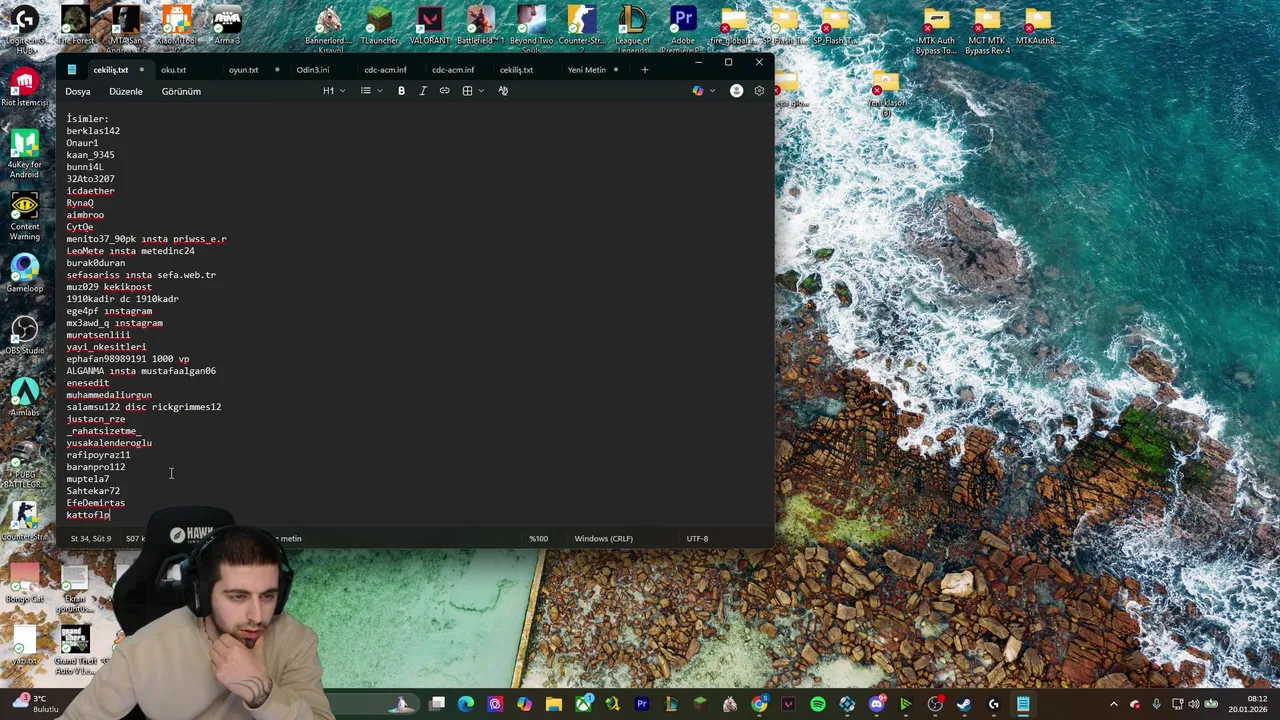Open the Görünüm menu
1280x720 pixels.
(181, 91)
